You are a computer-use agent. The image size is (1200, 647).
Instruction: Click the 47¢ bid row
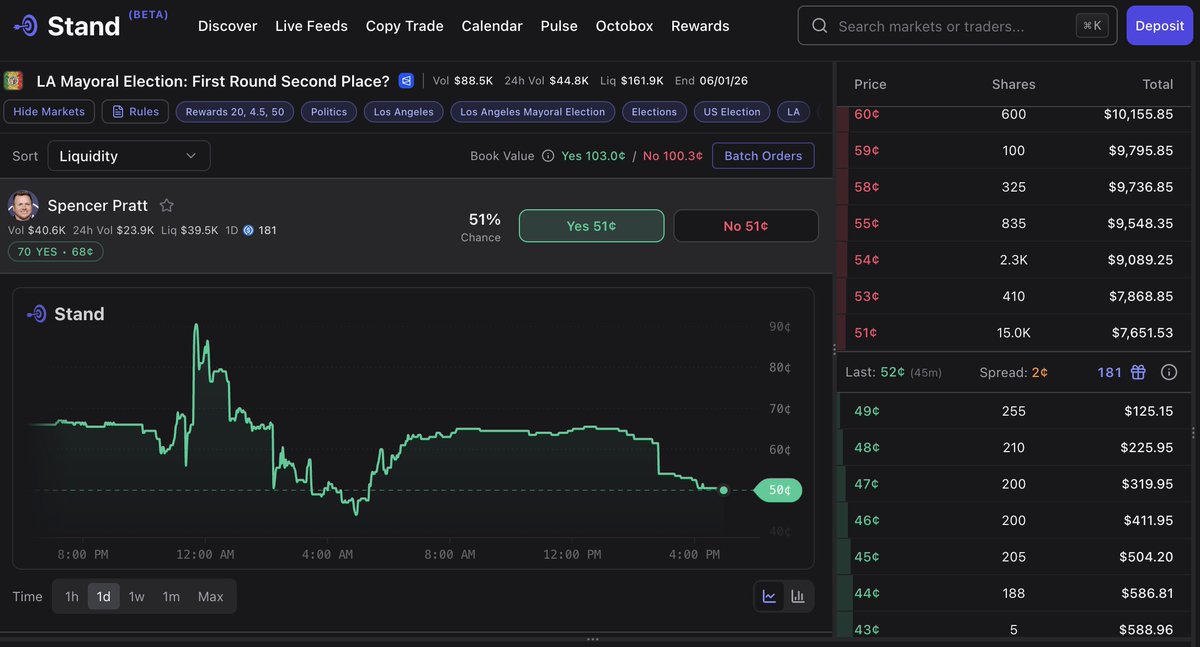[x=1013, y=484]
